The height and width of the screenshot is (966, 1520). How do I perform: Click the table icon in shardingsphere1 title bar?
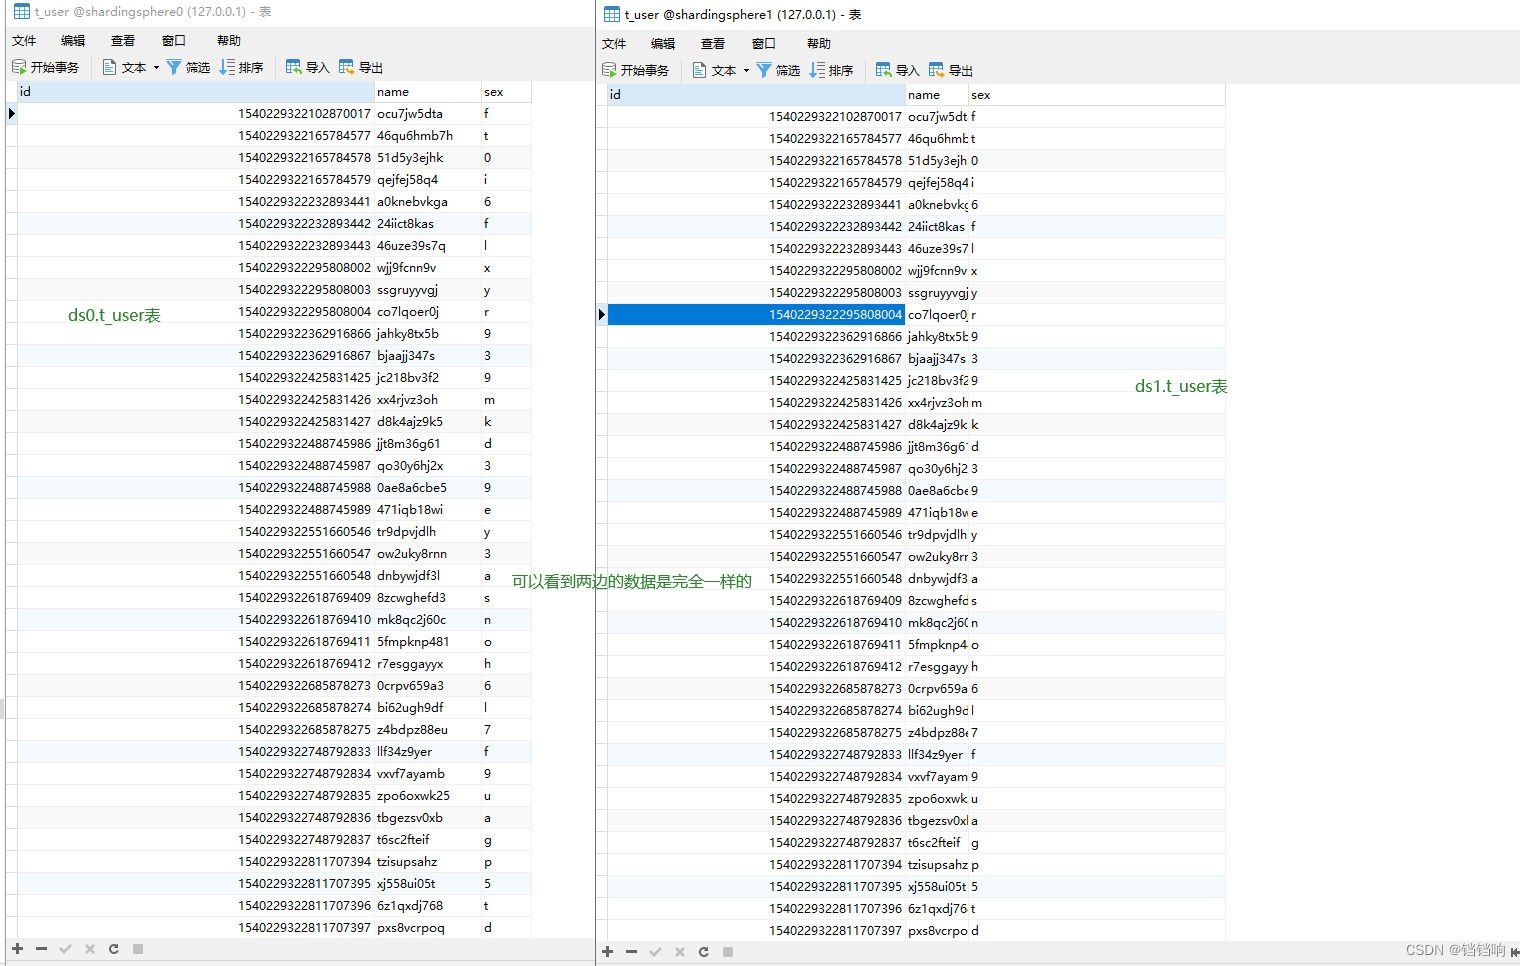[x=611, y=14]
